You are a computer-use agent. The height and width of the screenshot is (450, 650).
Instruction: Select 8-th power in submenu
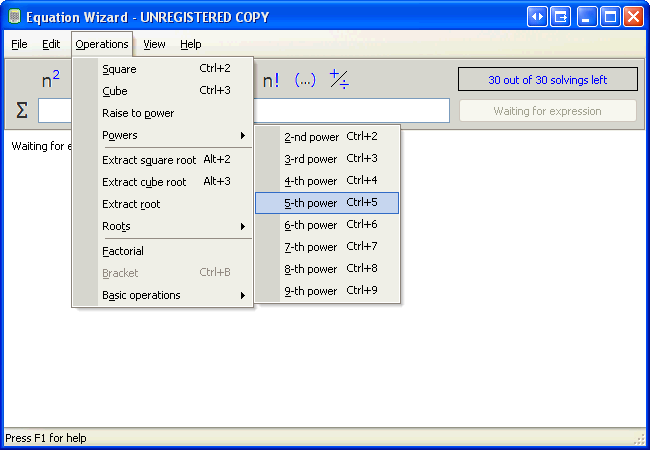327,269
